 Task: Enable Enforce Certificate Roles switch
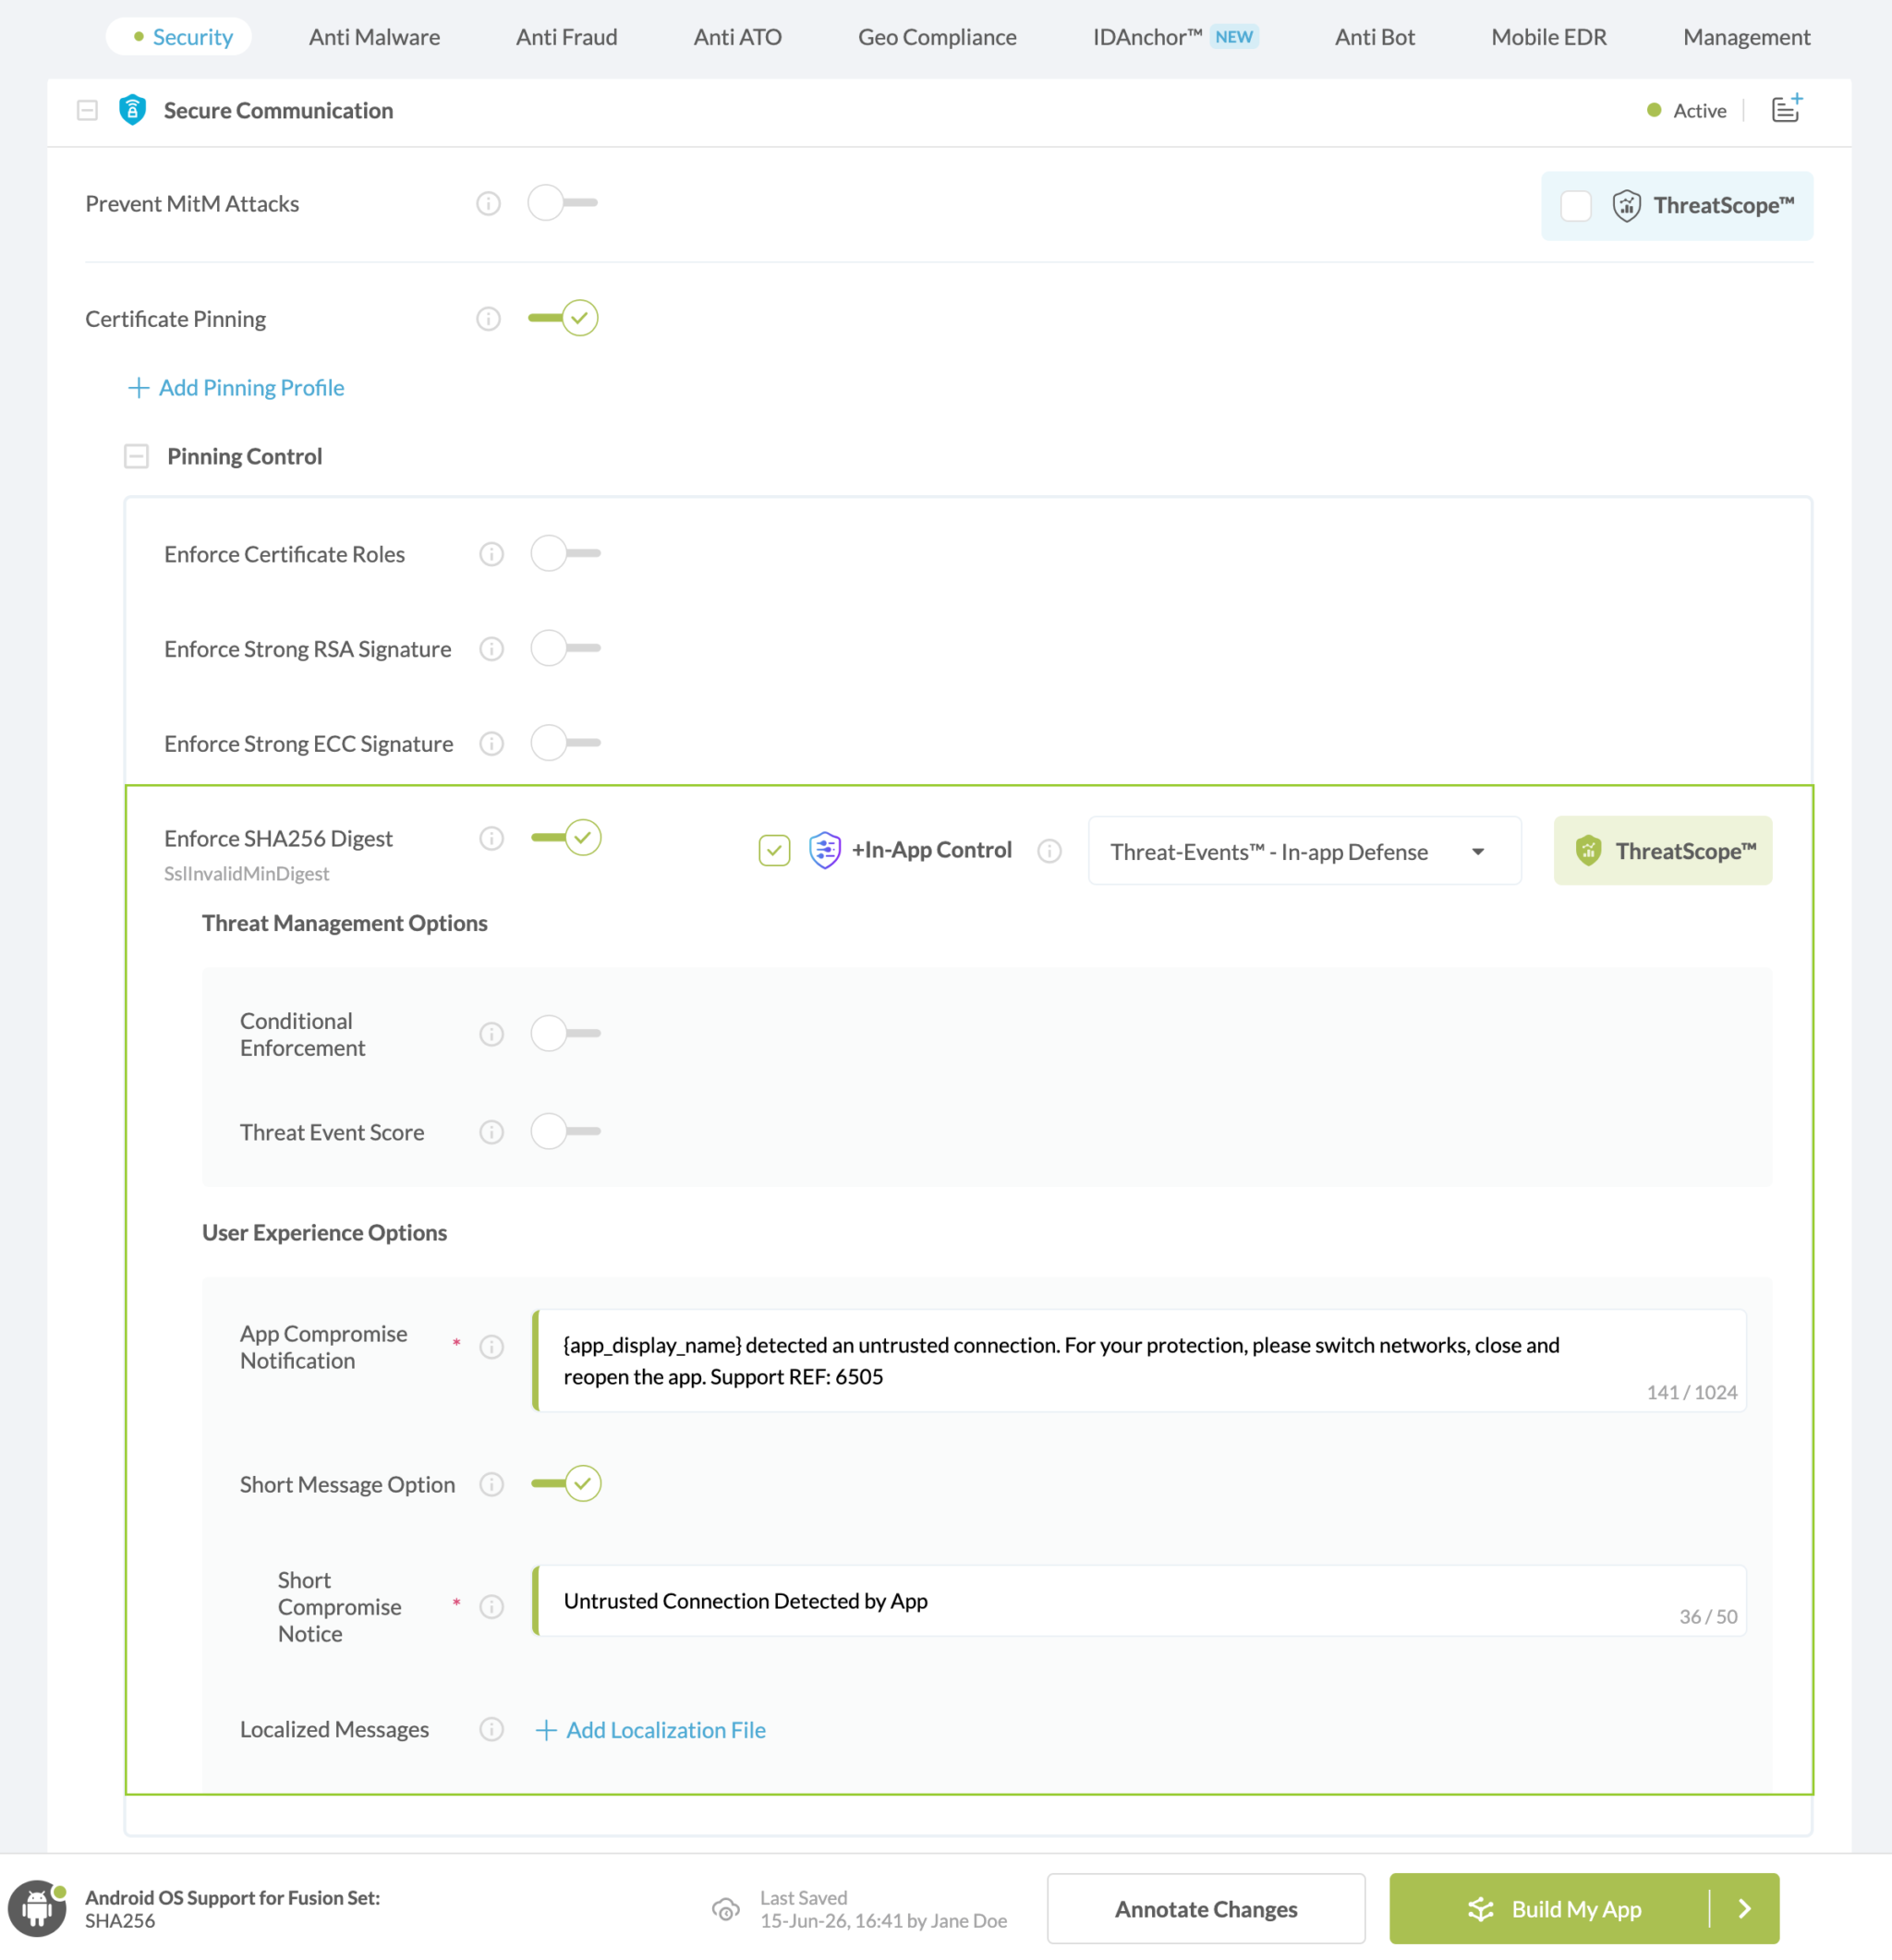coord(565,553)
